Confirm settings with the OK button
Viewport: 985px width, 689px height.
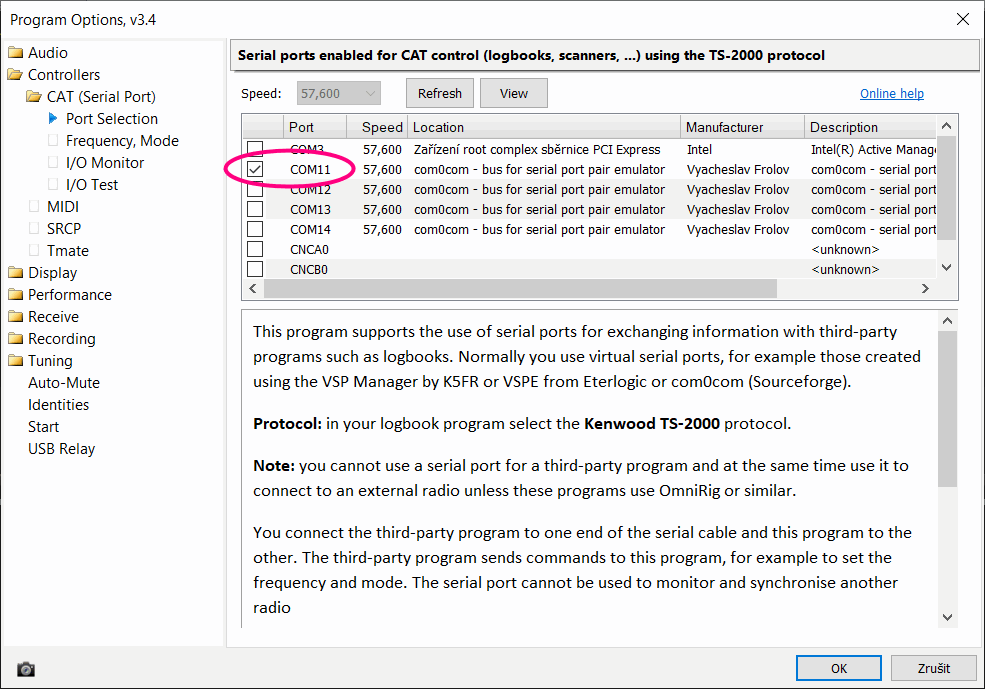[x=839, y=668]
